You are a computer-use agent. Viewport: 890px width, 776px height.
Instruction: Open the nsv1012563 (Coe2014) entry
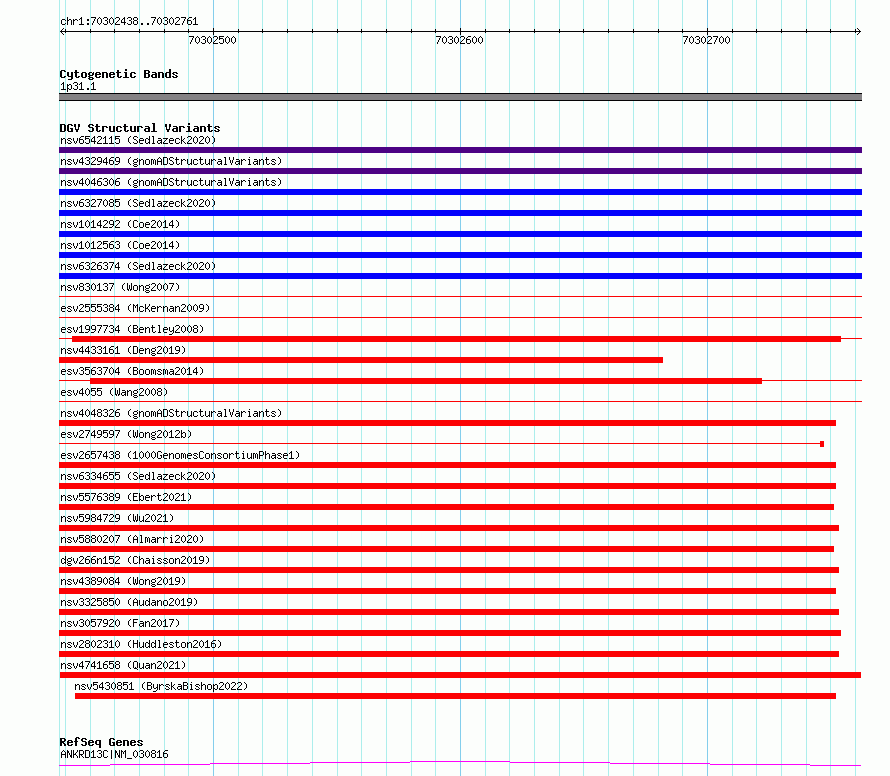120,245
